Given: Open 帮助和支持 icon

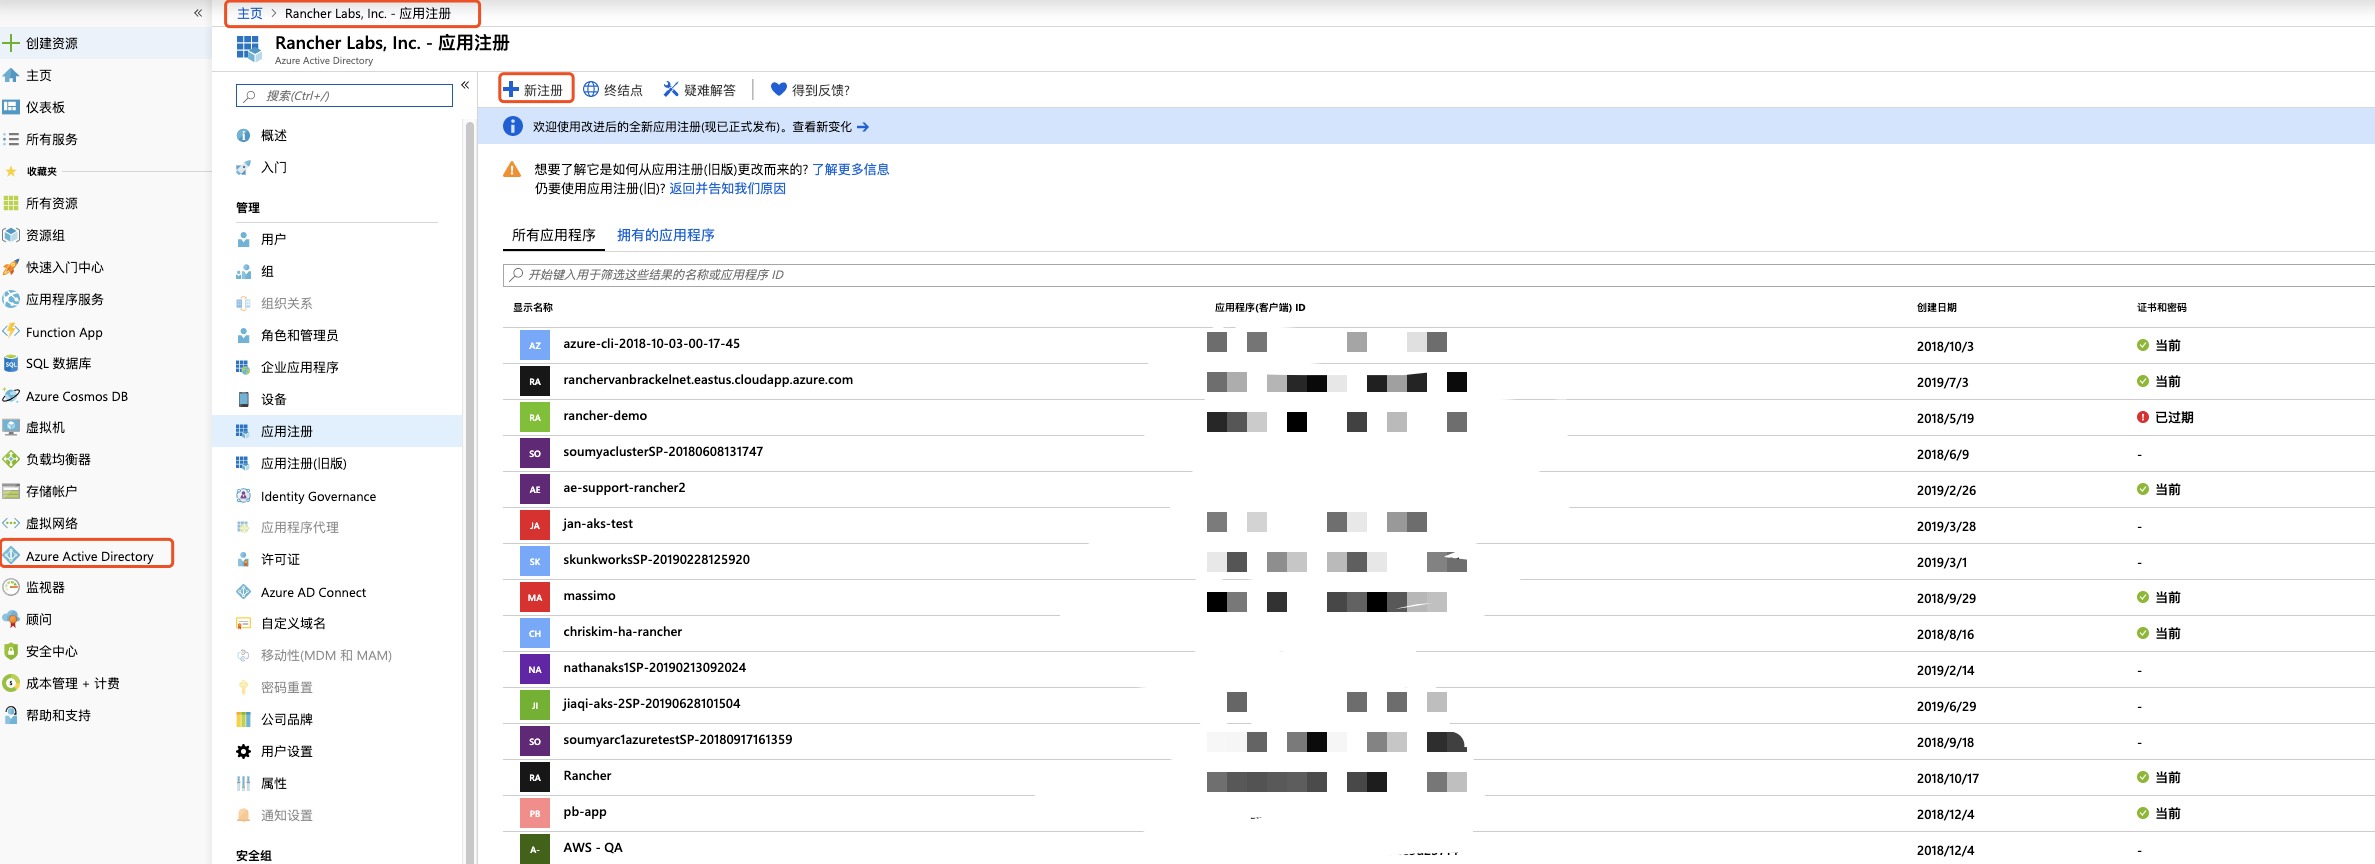Looking at the screenshot, I should coord(11,715).
